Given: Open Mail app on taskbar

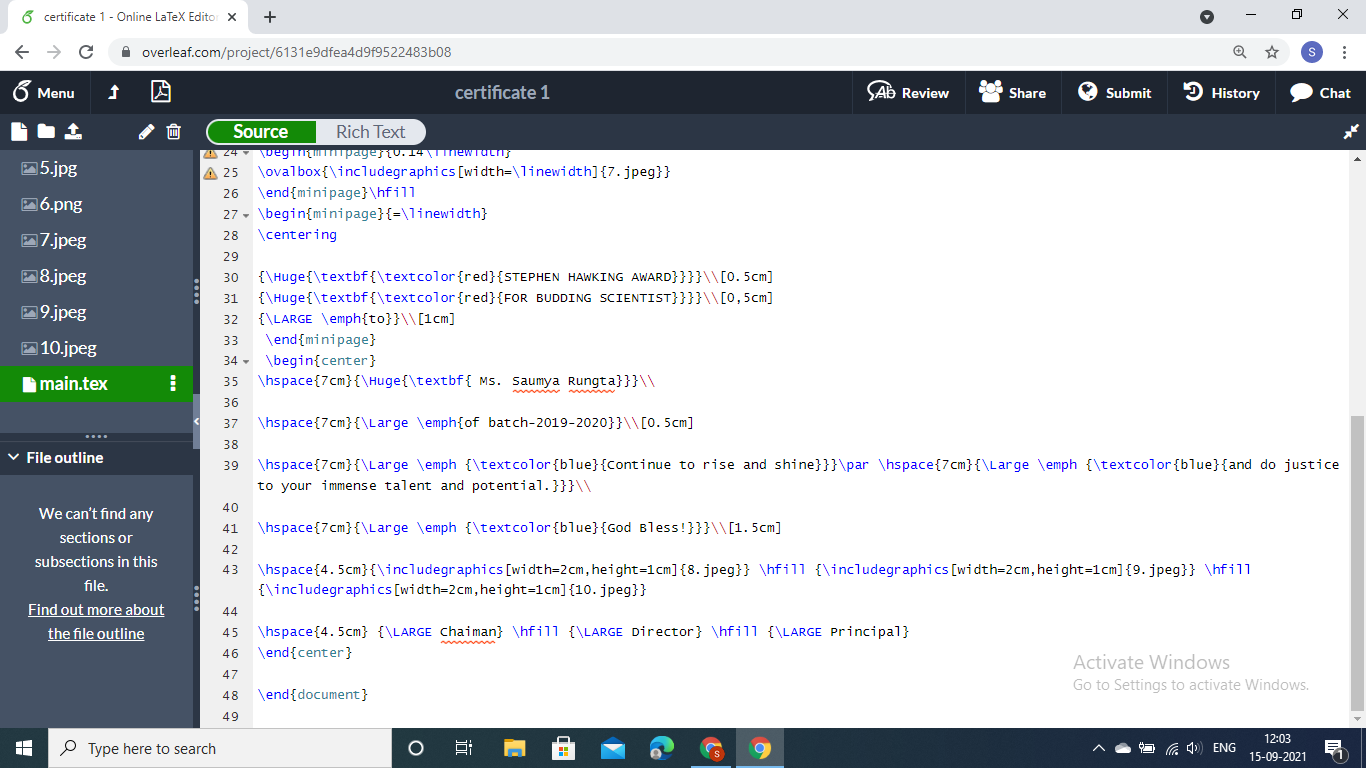Looking at the screenshot, I should [613, 748].
